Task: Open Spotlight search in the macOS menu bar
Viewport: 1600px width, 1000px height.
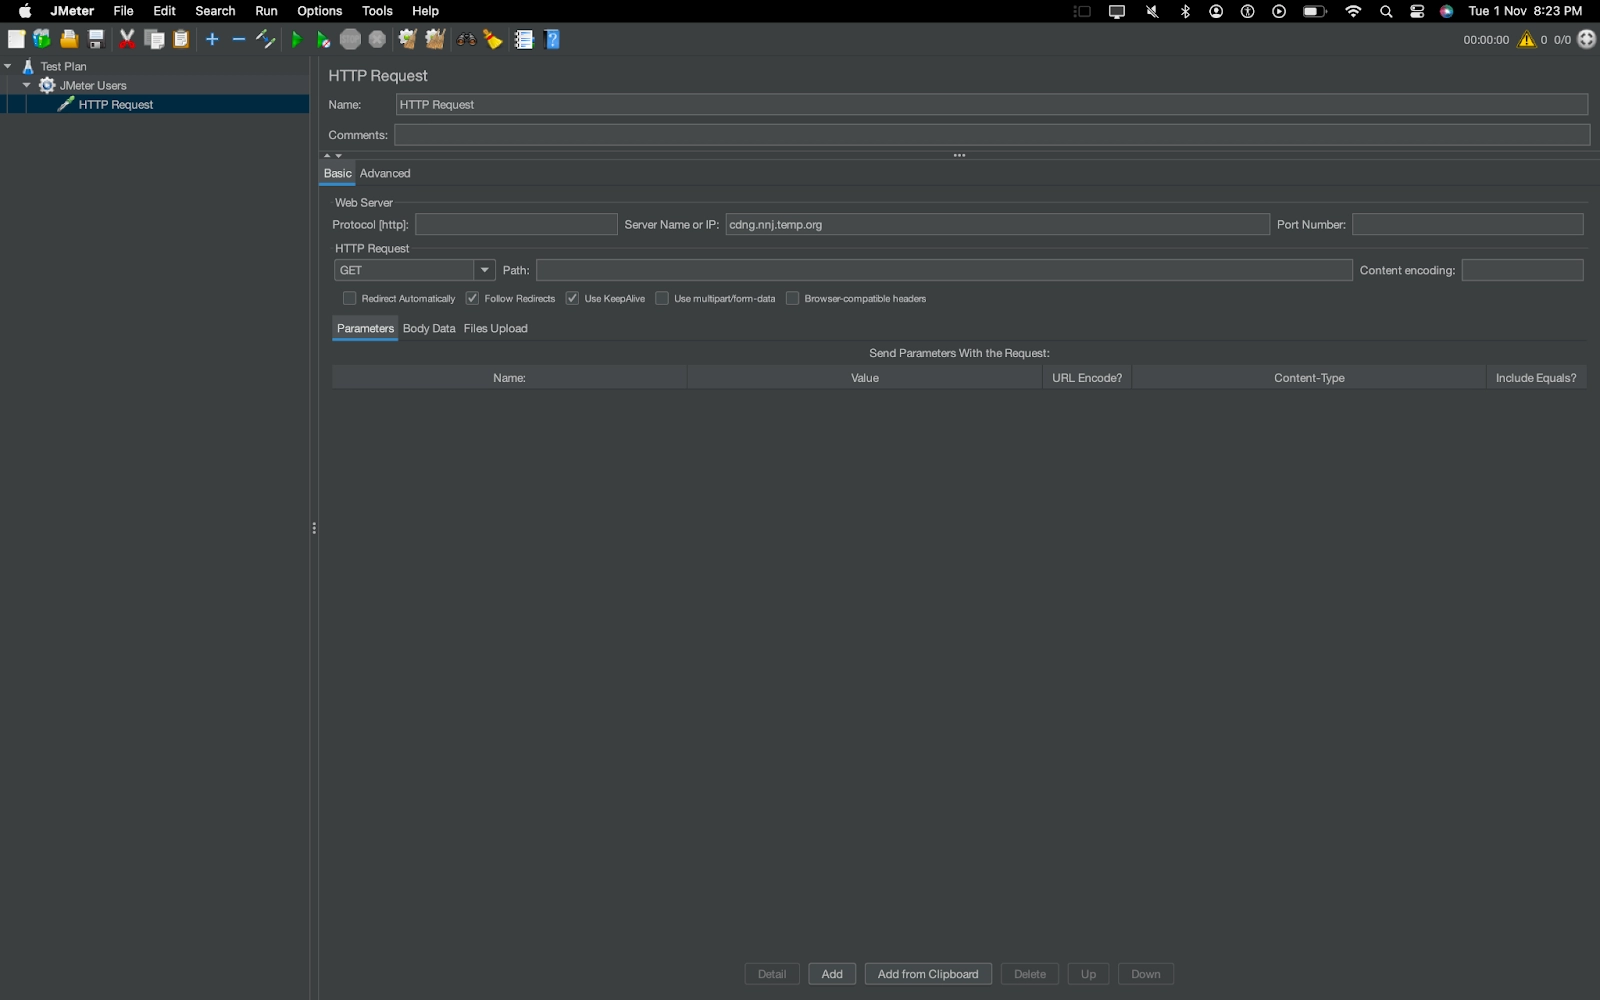Action: click(x=1386, y=11)
